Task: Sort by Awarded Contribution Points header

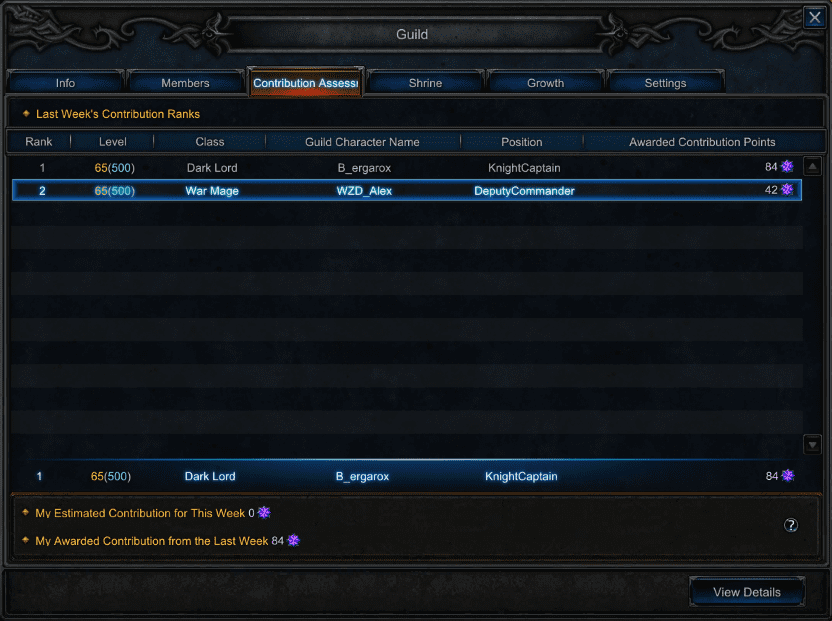Action: [x=703, y=142]
